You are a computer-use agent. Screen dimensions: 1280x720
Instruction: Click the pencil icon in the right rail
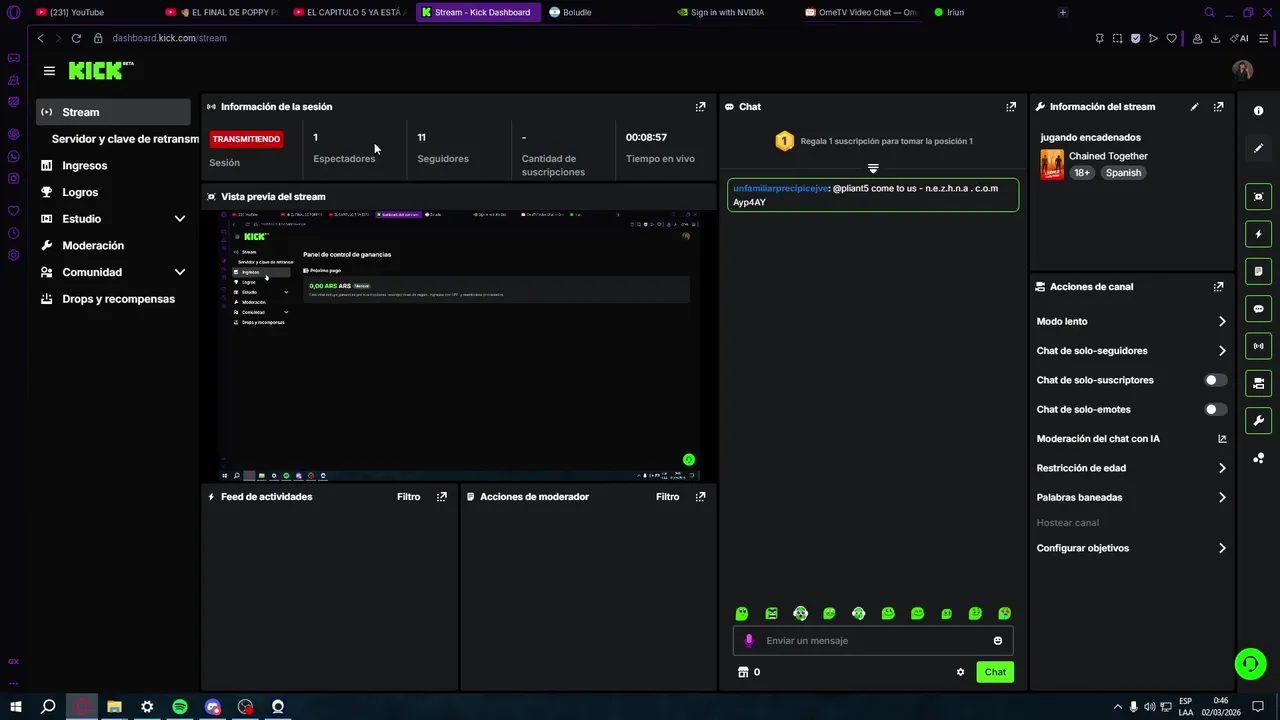pos(1258,148)
